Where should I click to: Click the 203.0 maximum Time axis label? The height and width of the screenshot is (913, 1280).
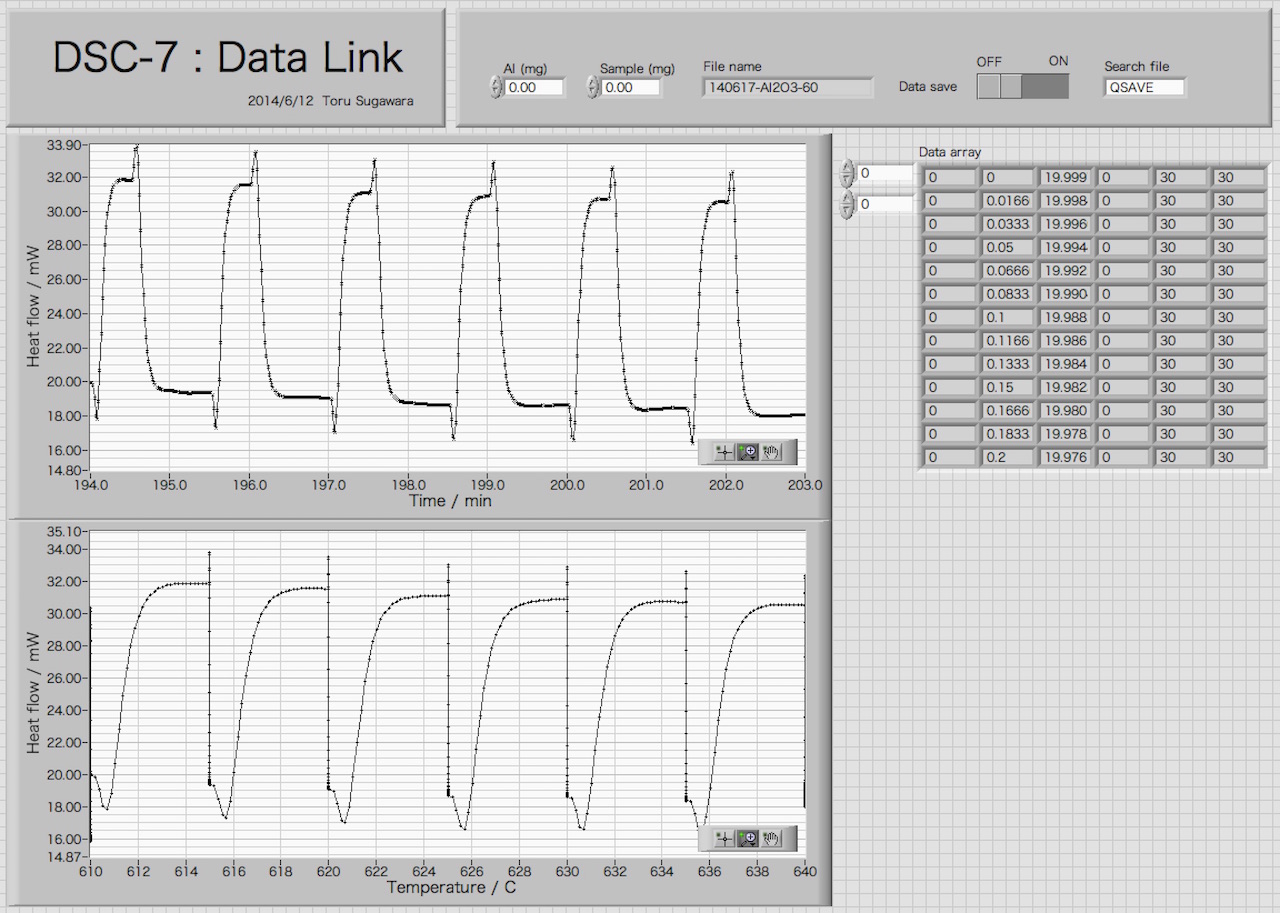point(804,485)
